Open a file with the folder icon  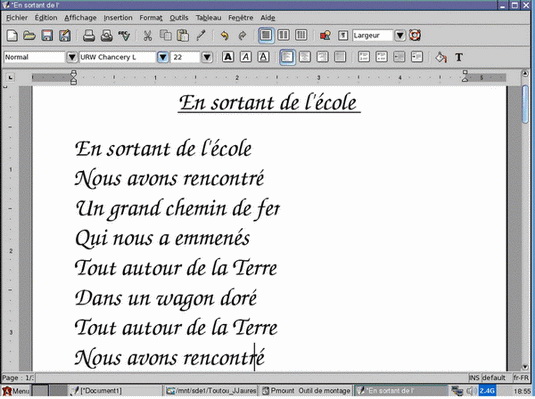[x=29, y=35]
